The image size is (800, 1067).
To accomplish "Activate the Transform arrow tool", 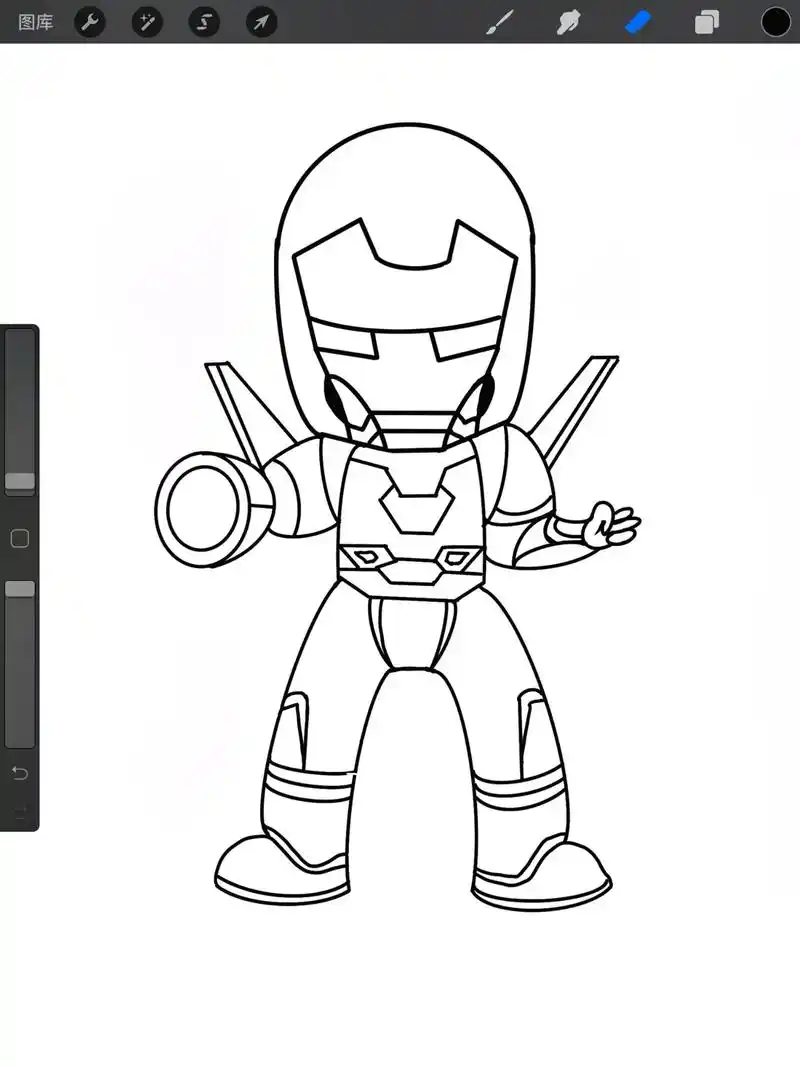I will coord(261,22).
